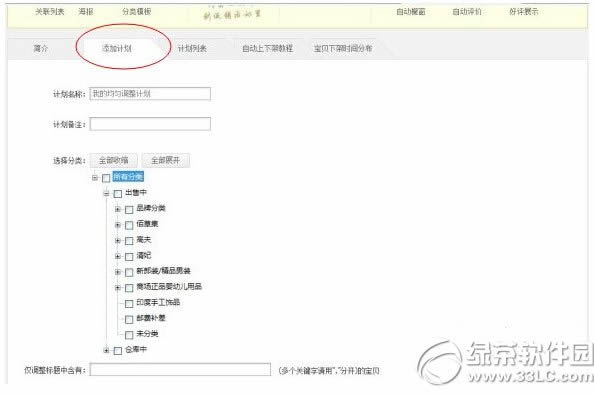Open 自动评价 in the top menu
The image size is (594, 396).
coord(467,12)
